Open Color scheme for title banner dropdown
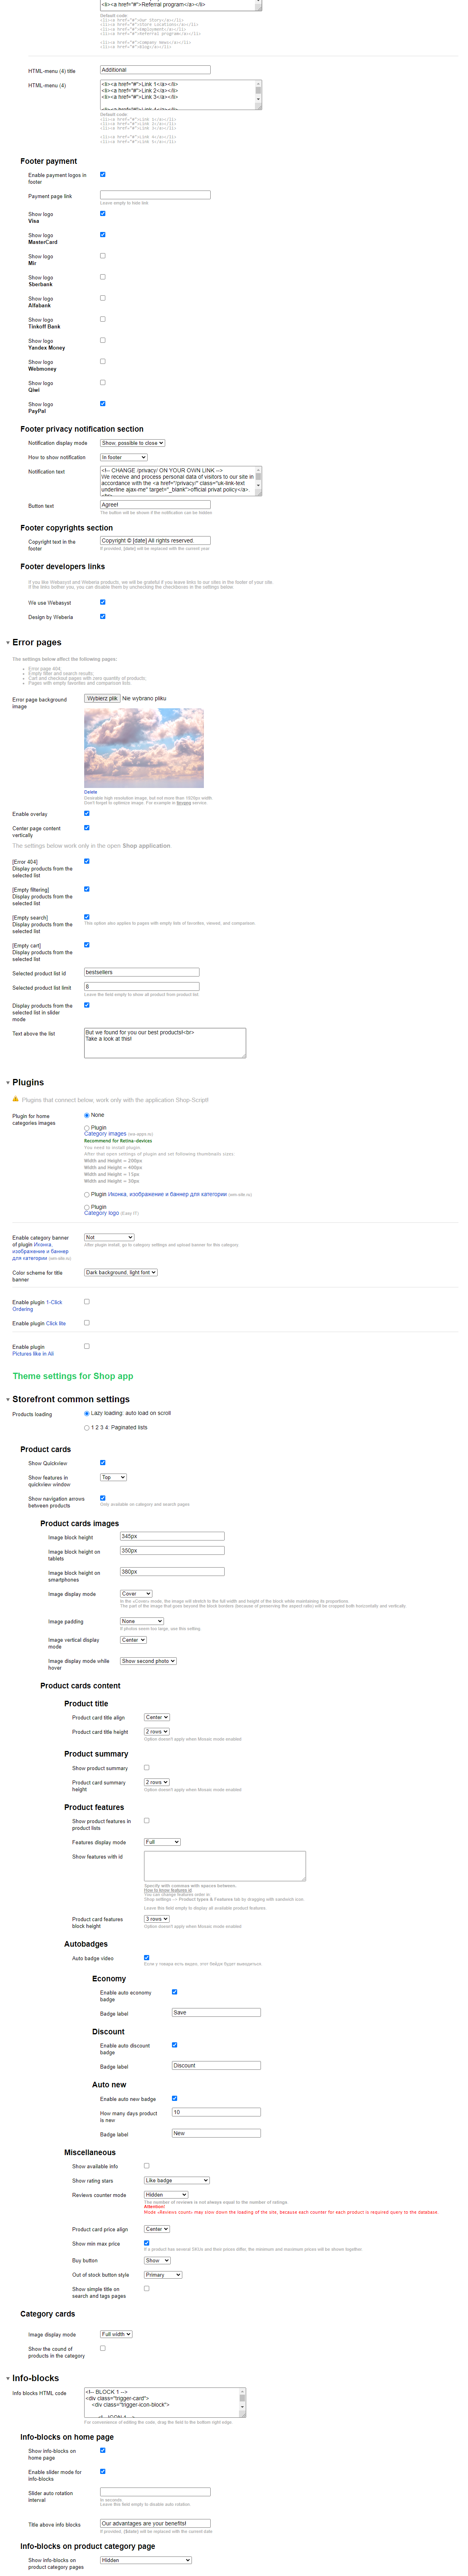This screenshot has width=468, height=2576. pyautogui.click(x=121, y=1273)
